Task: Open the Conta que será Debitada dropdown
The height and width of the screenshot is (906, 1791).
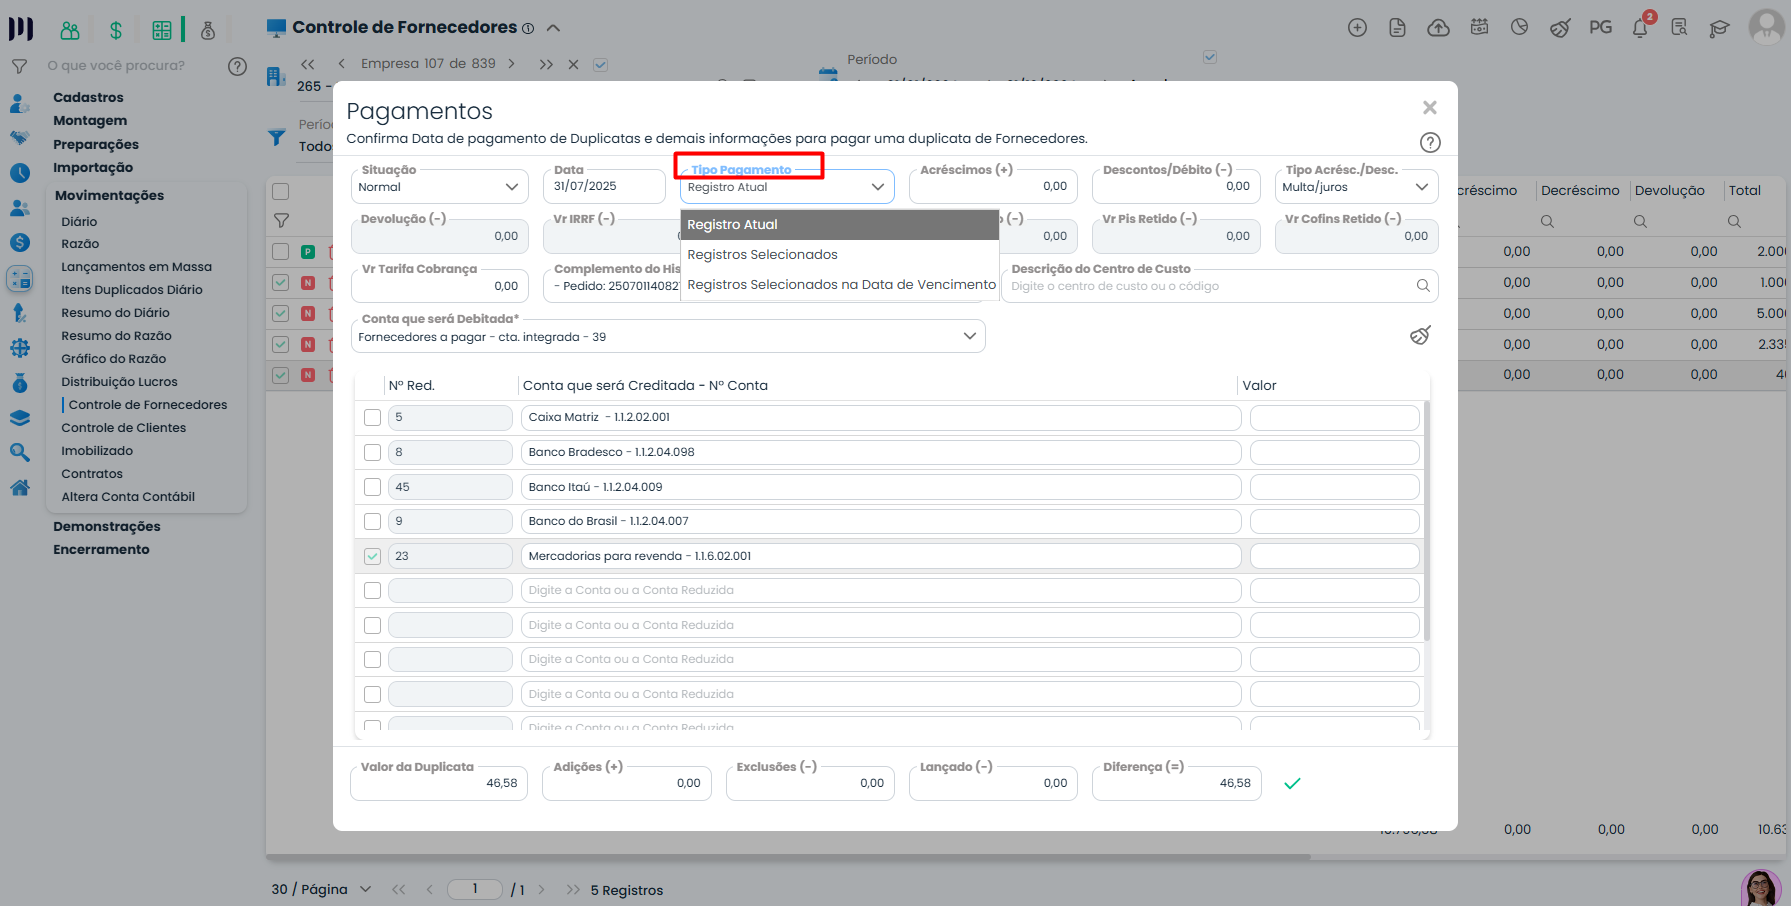Action: (x=667, y=337)
